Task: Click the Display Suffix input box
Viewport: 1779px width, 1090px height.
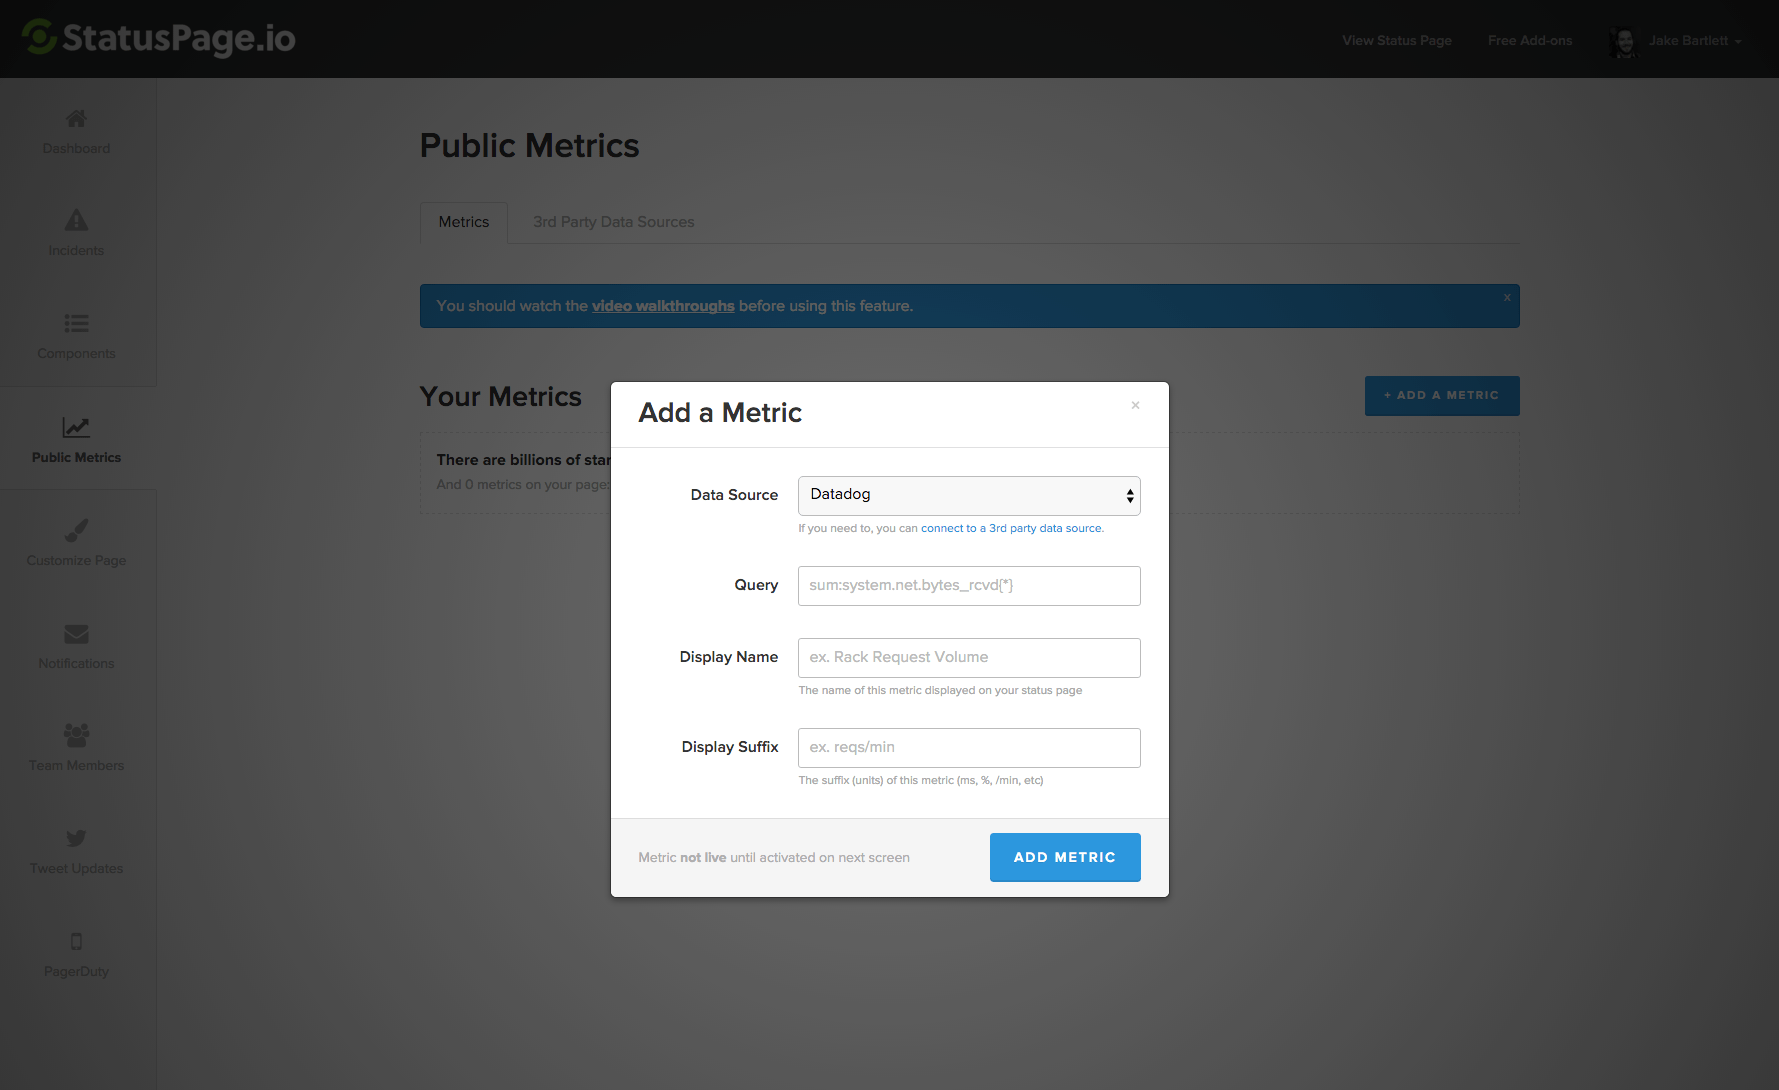Action: [968, 748]
